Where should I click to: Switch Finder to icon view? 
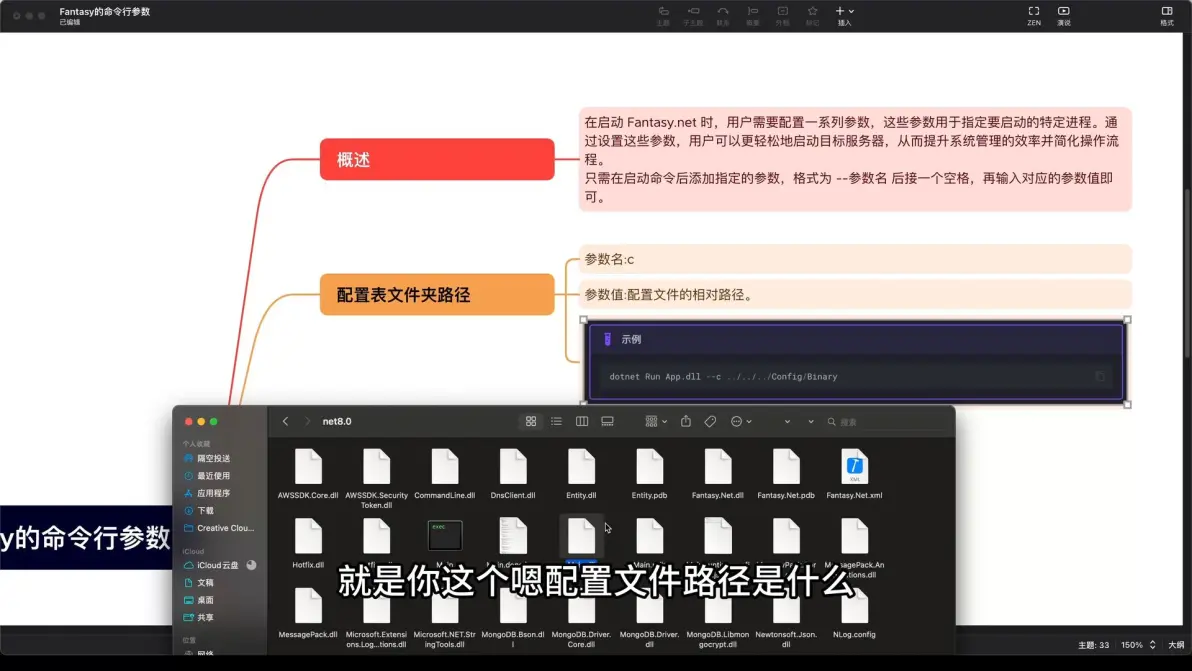(531, 421)
